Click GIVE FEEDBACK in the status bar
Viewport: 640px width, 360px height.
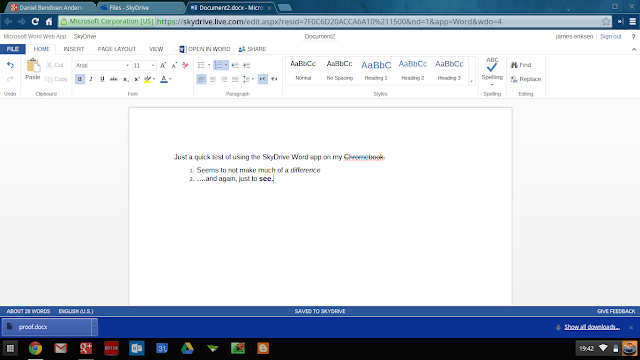click(616, 311)
